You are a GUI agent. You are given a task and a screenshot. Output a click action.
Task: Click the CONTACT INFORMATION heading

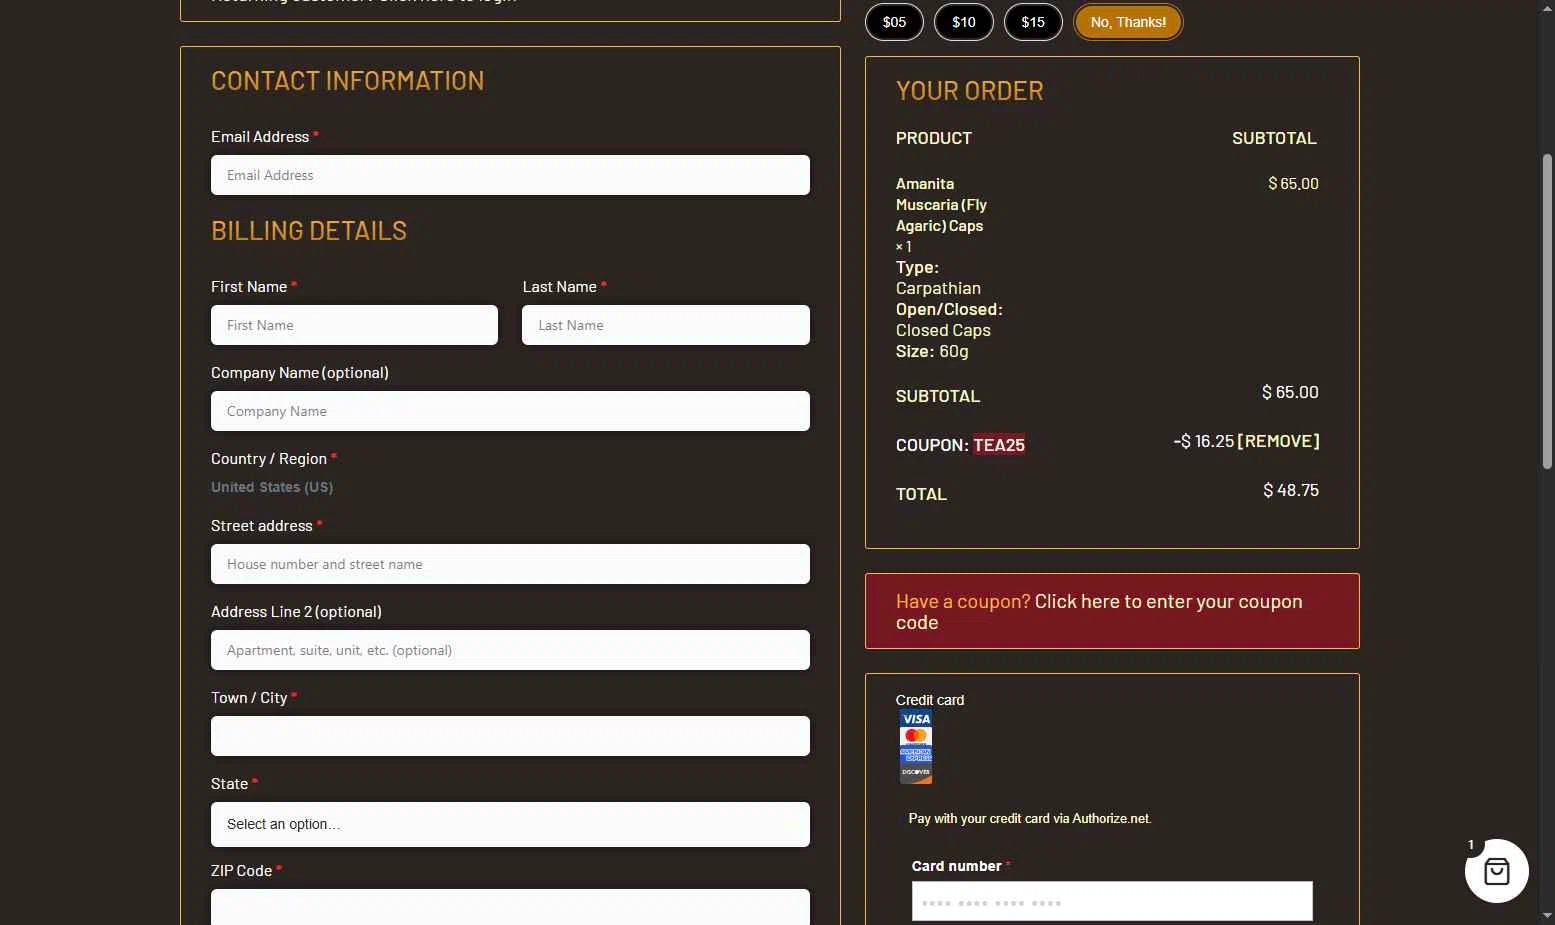pos(347,80)
